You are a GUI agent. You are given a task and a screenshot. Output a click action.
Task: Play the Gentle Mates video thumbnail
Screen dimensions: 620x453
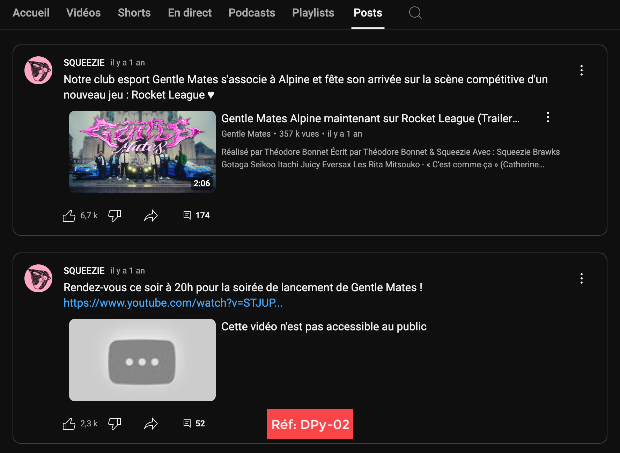click(142, 152)
